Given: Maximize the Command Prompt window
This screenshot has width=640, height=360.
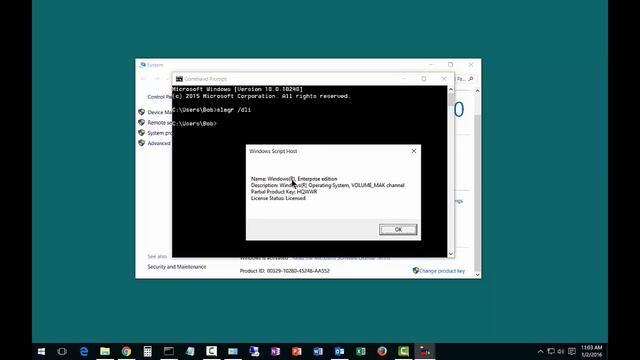Looking at the screenshot, I should pyautogui.click(x=424, y=79).
